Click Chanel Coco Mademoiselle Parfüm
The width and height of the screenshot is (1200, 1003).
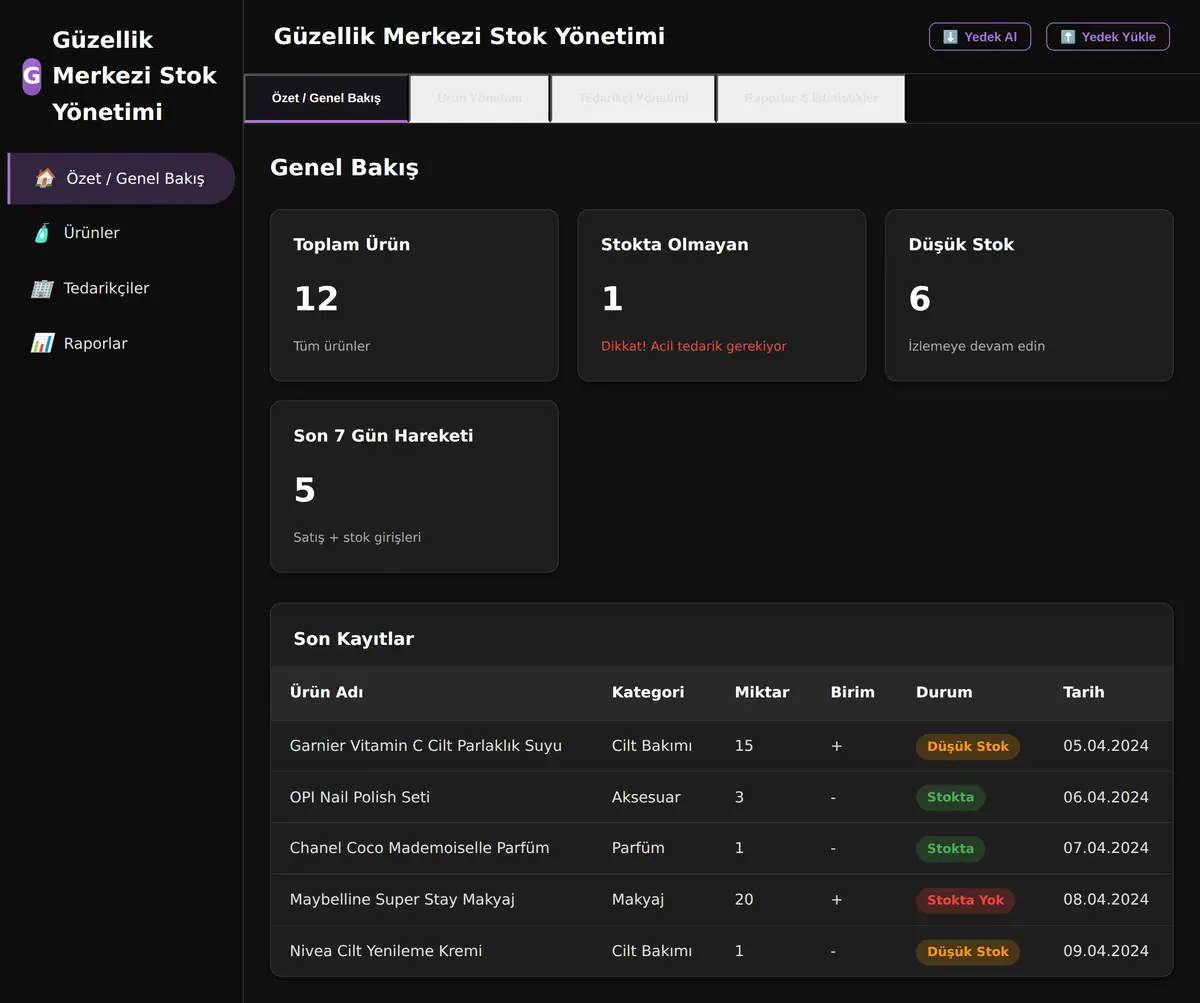click(x=420, y=848)
